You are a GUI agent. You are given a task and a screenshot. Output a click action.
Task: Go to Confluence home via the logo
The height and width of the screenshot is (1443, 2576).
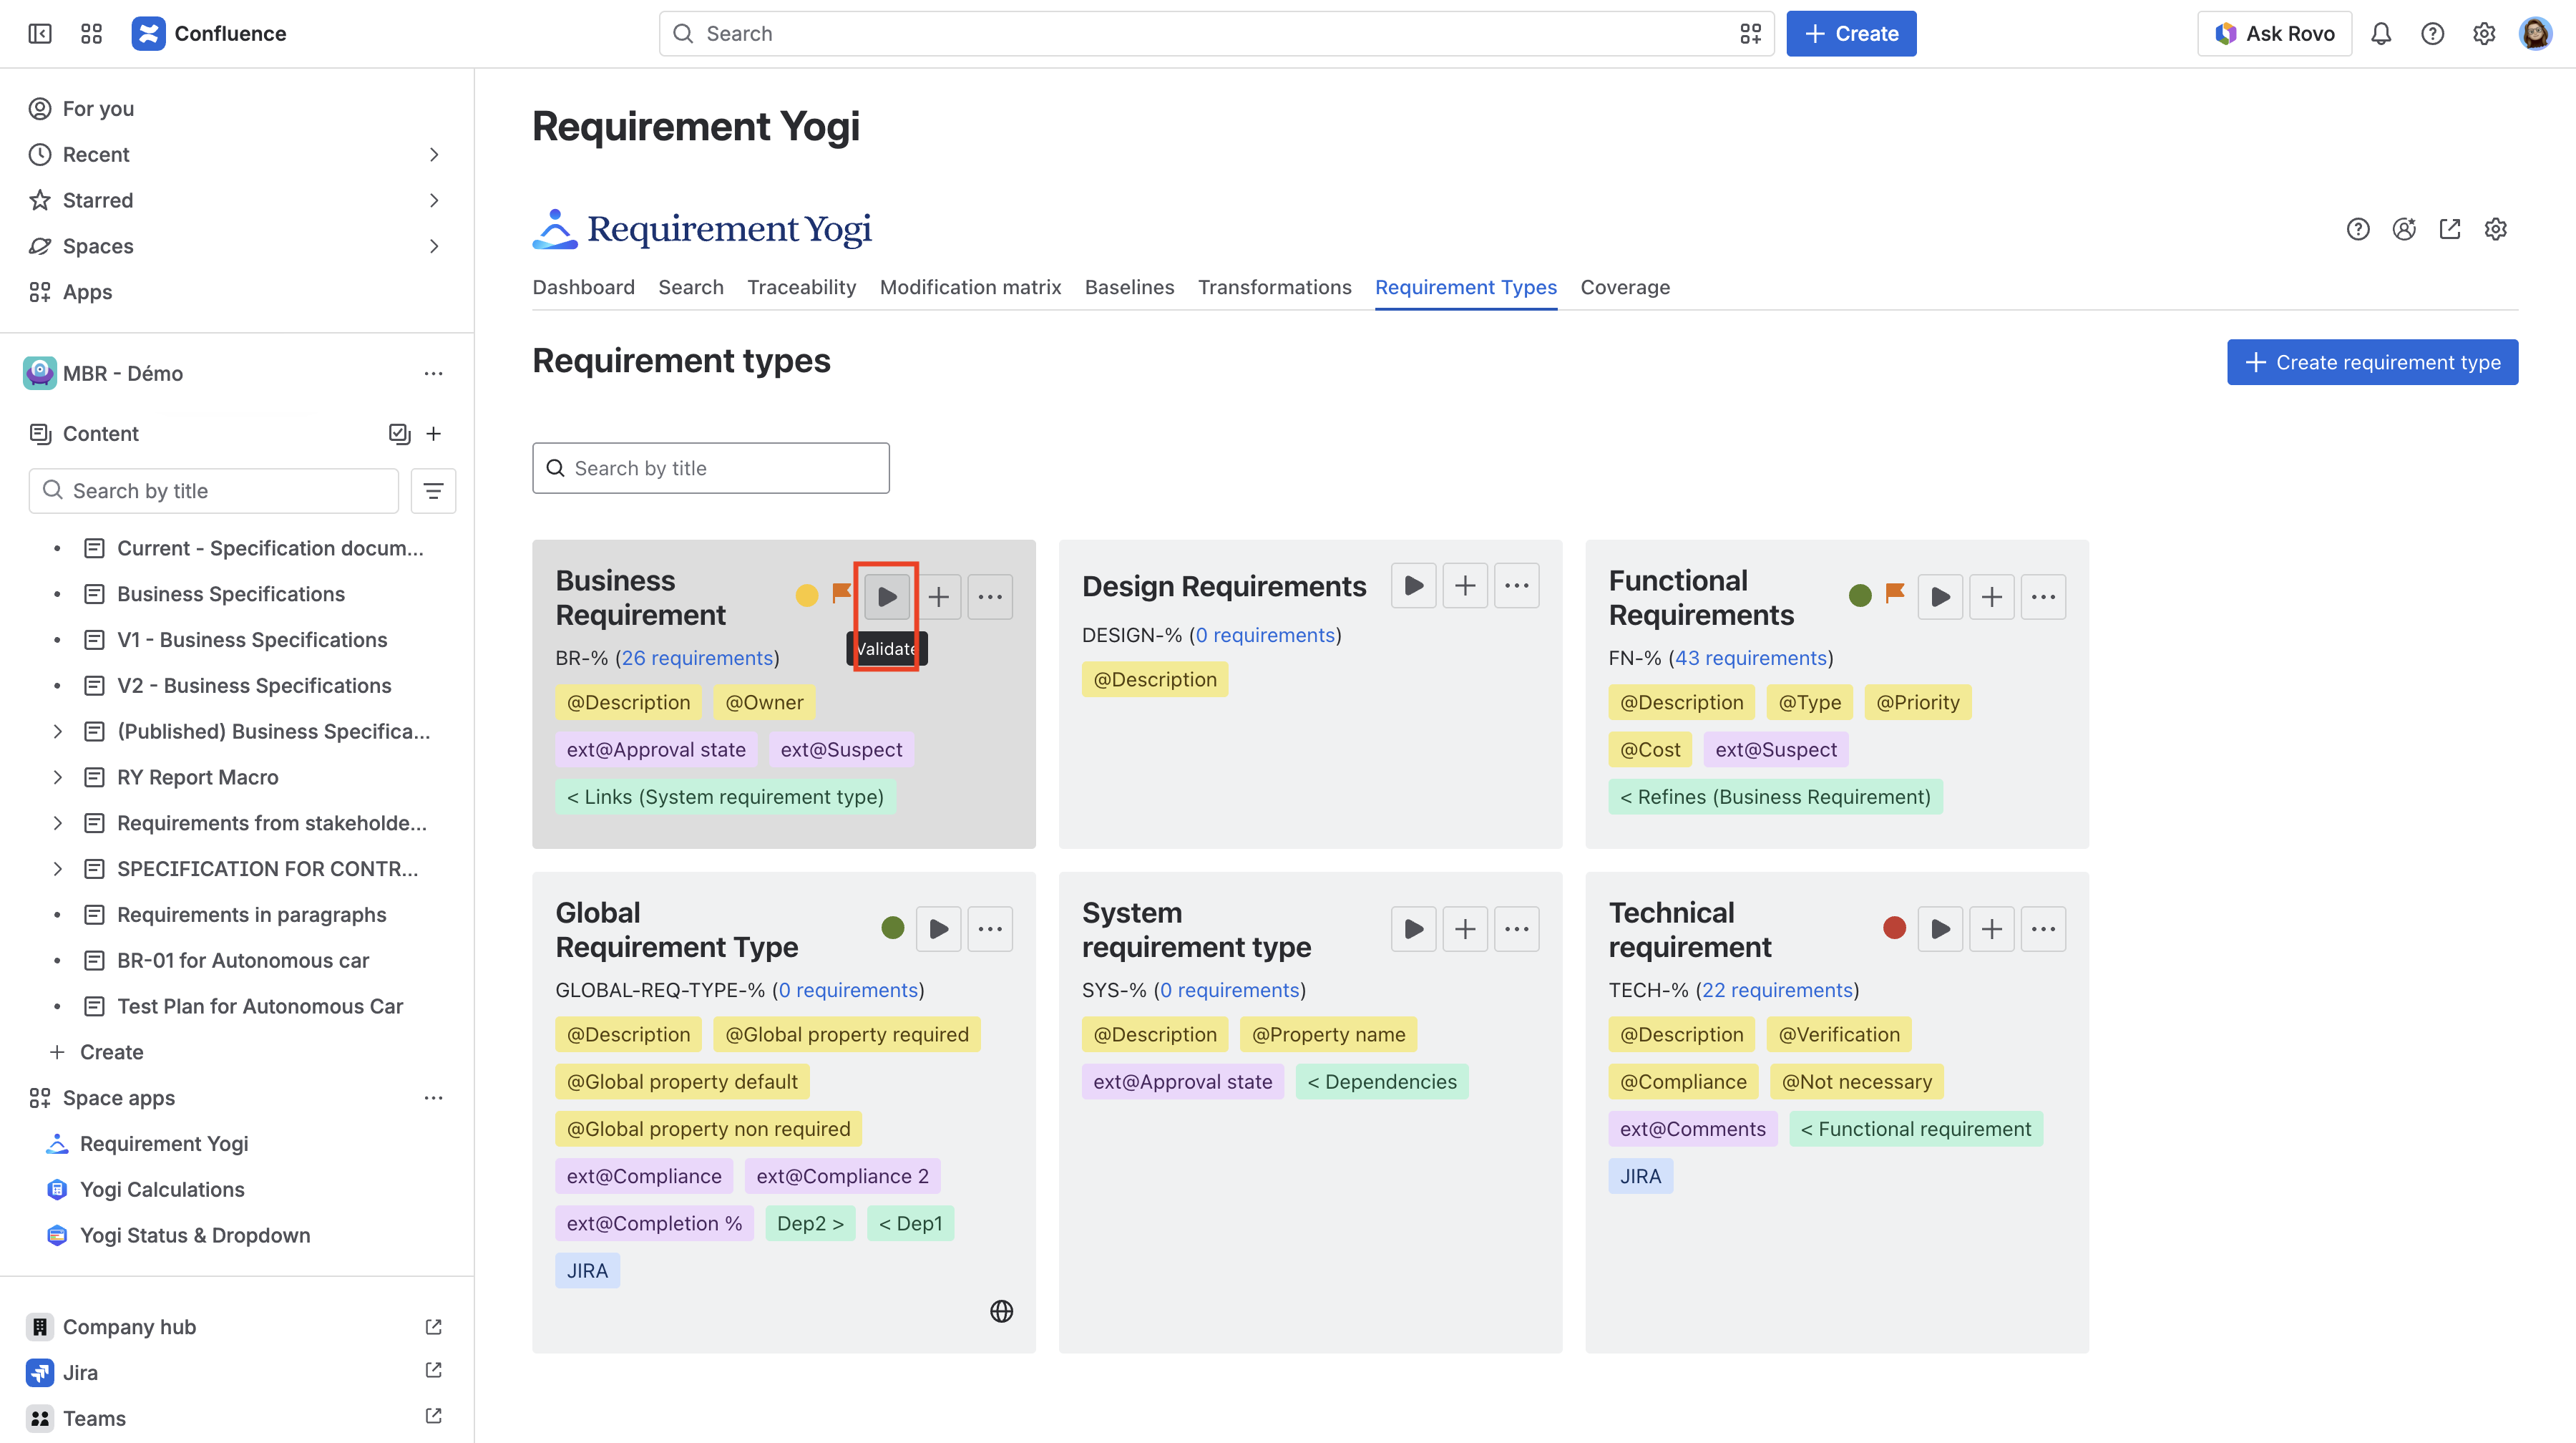click(x=209, y=34)
